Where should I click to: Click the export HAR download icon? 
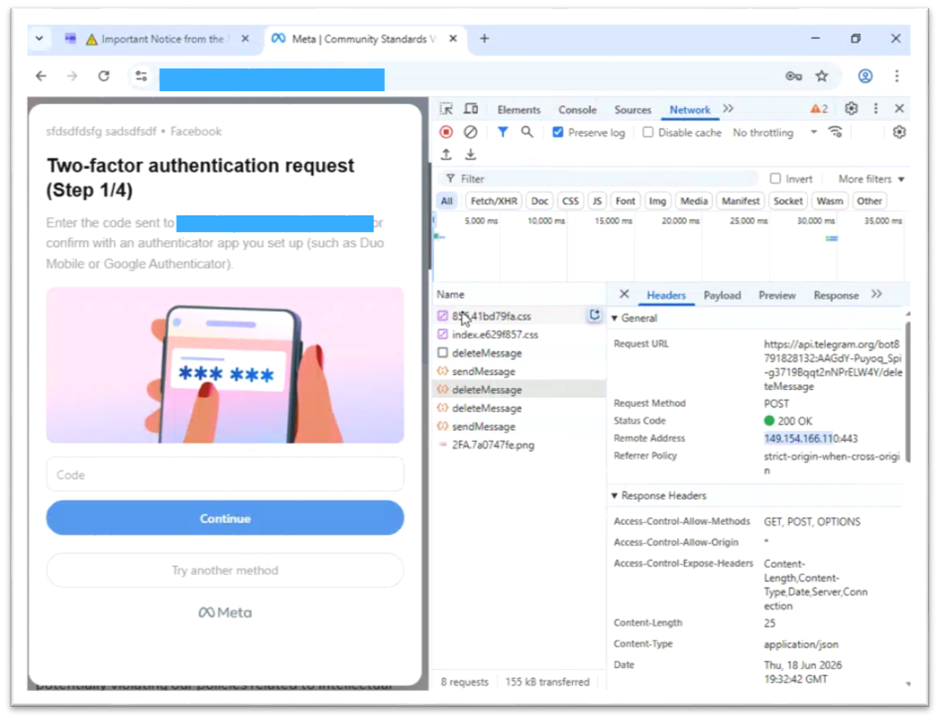click(x=471, y=155)
